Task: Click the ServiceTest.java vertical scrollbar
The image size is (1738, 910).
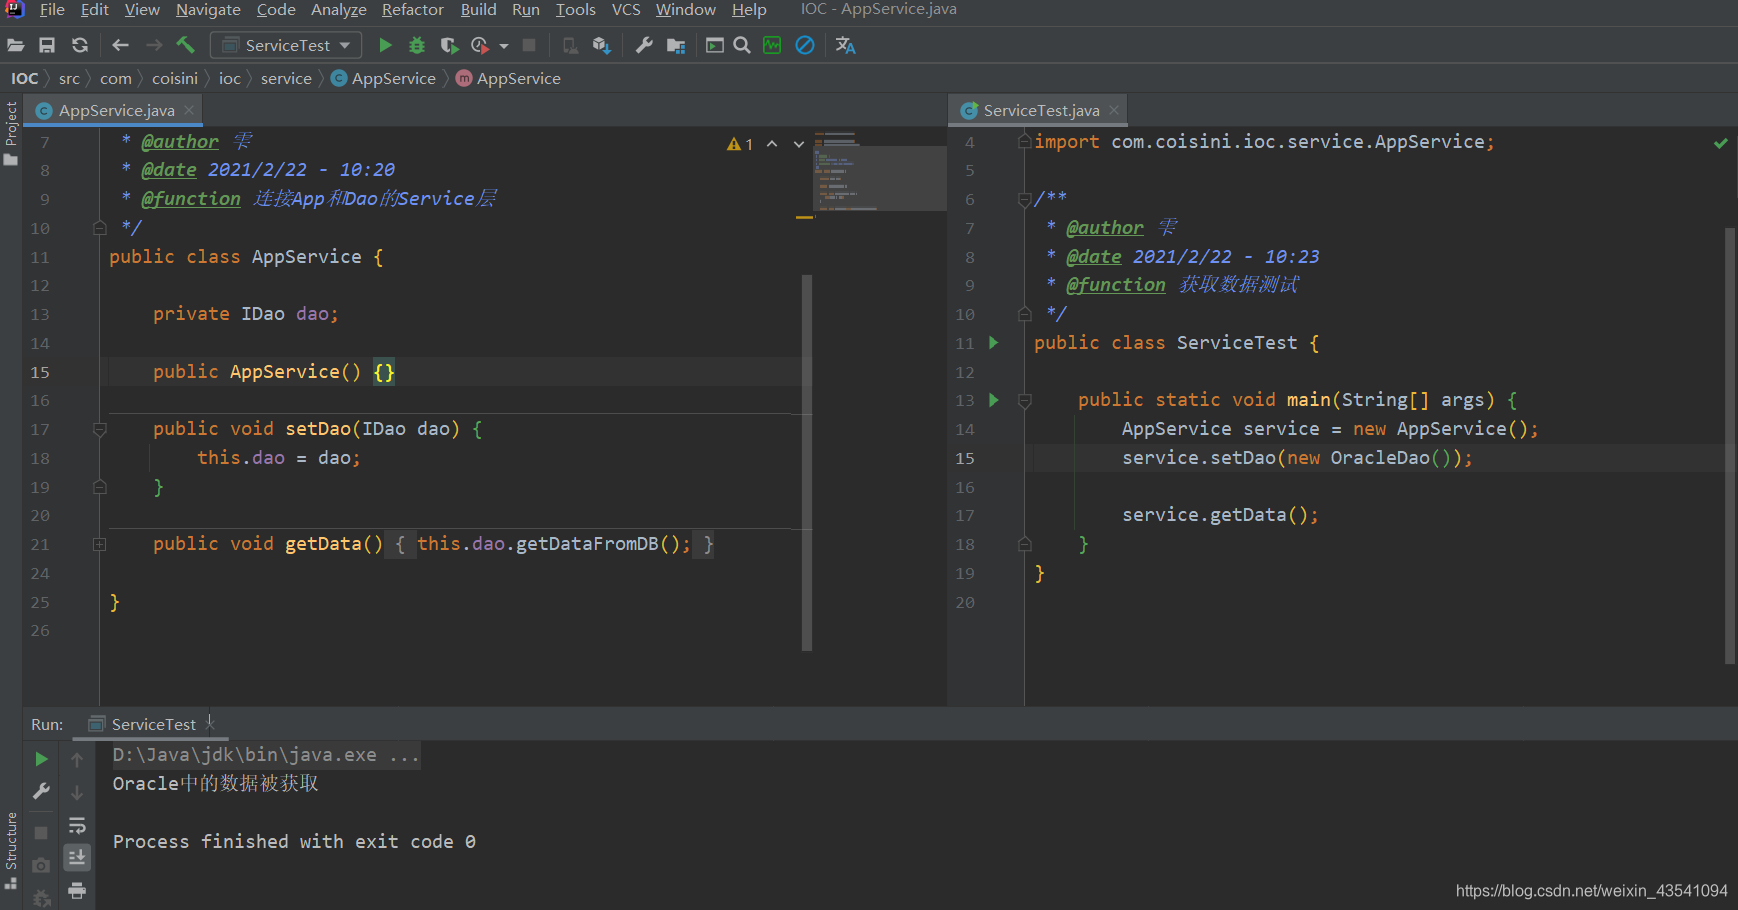Action: [x=1730, y=445]
